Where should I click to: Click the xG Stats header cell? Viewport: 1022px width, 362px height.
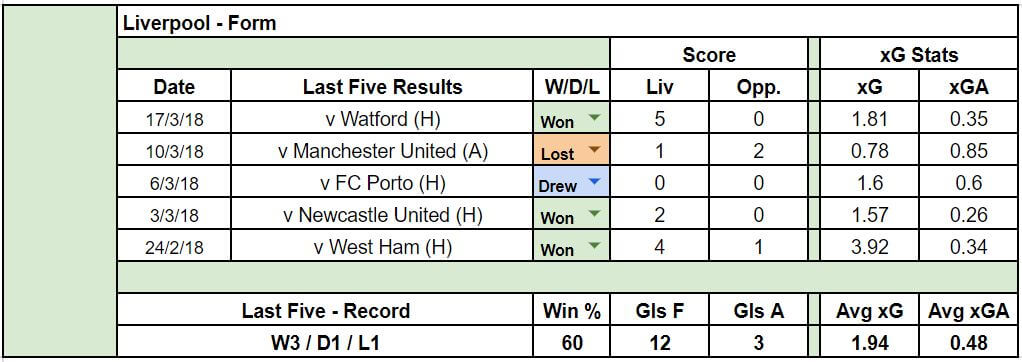click(x=919, y=55)
